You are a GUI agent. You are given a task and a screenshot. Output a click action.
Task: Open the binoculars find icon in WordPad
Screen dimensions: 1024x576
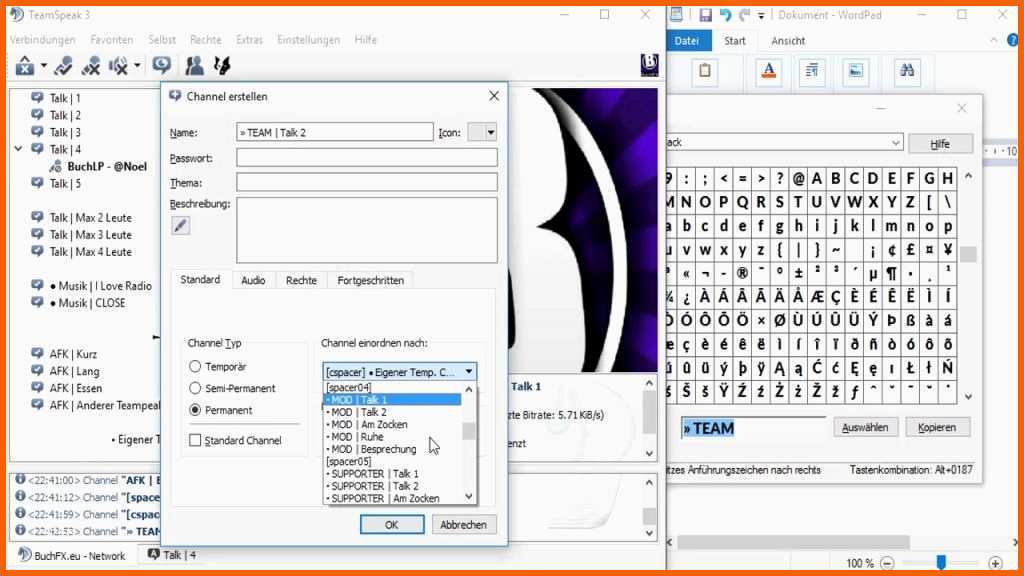(x=908, y=71)
